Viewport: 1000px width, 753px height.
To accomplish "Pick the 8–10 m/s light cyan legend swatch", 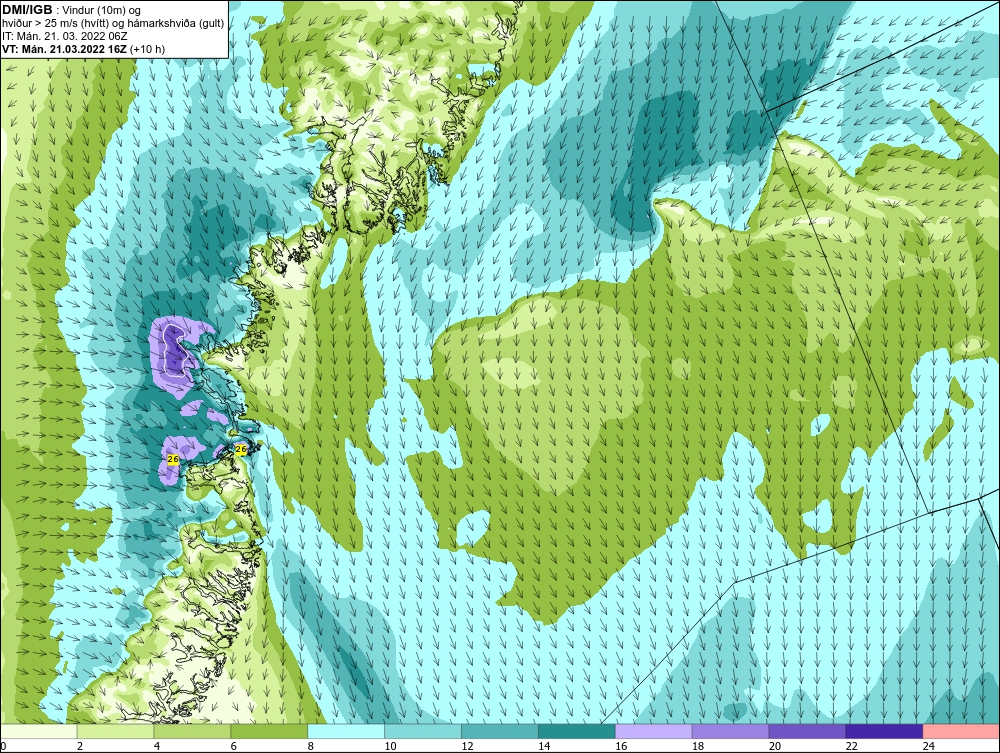I will click(x=346, y=731).
